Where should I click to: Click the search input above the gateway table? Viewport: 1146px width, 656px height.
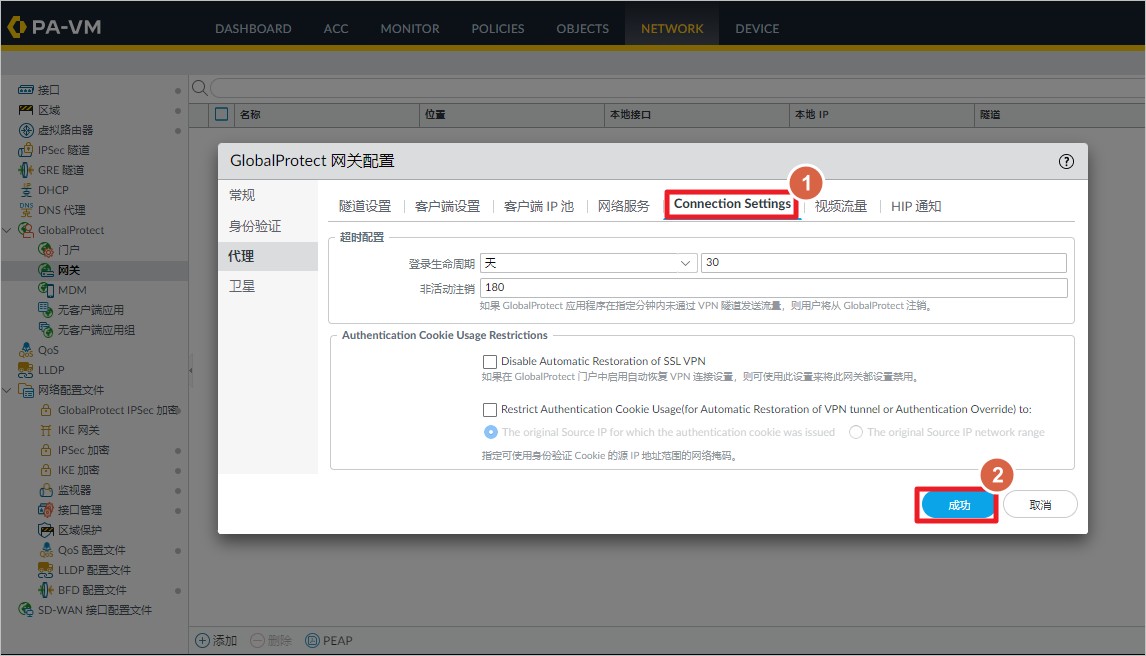[678, 88]
